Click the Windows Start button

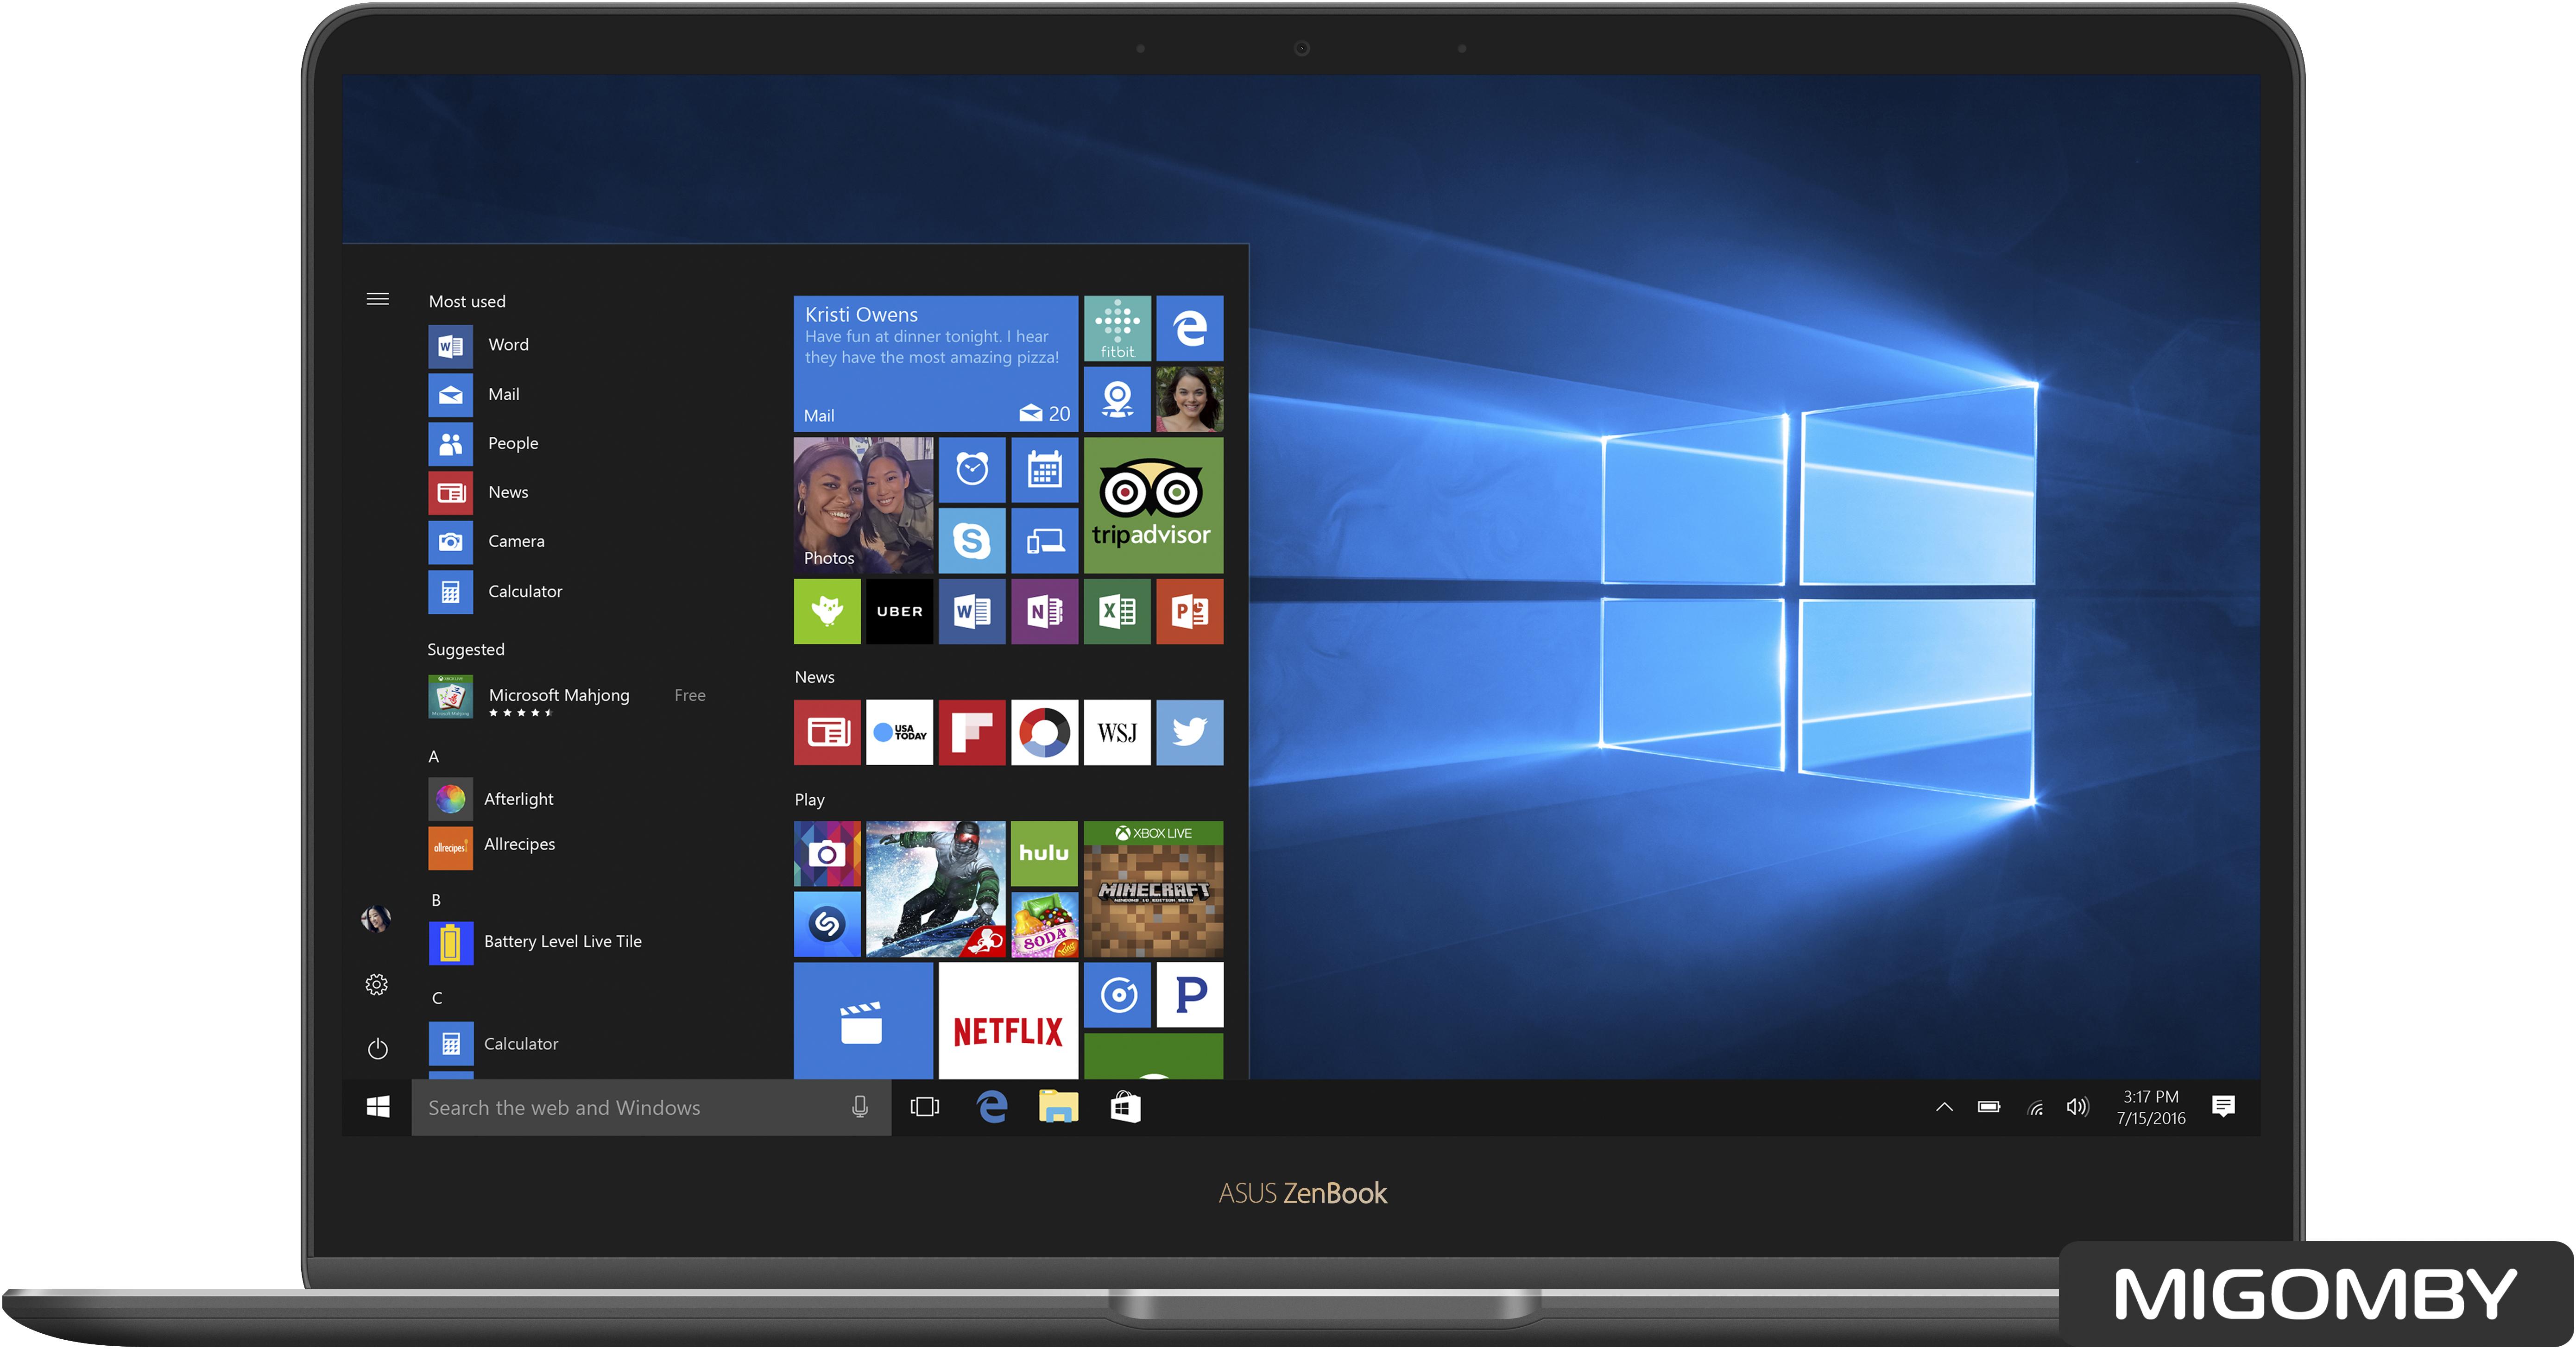(x=377, y=1107)
